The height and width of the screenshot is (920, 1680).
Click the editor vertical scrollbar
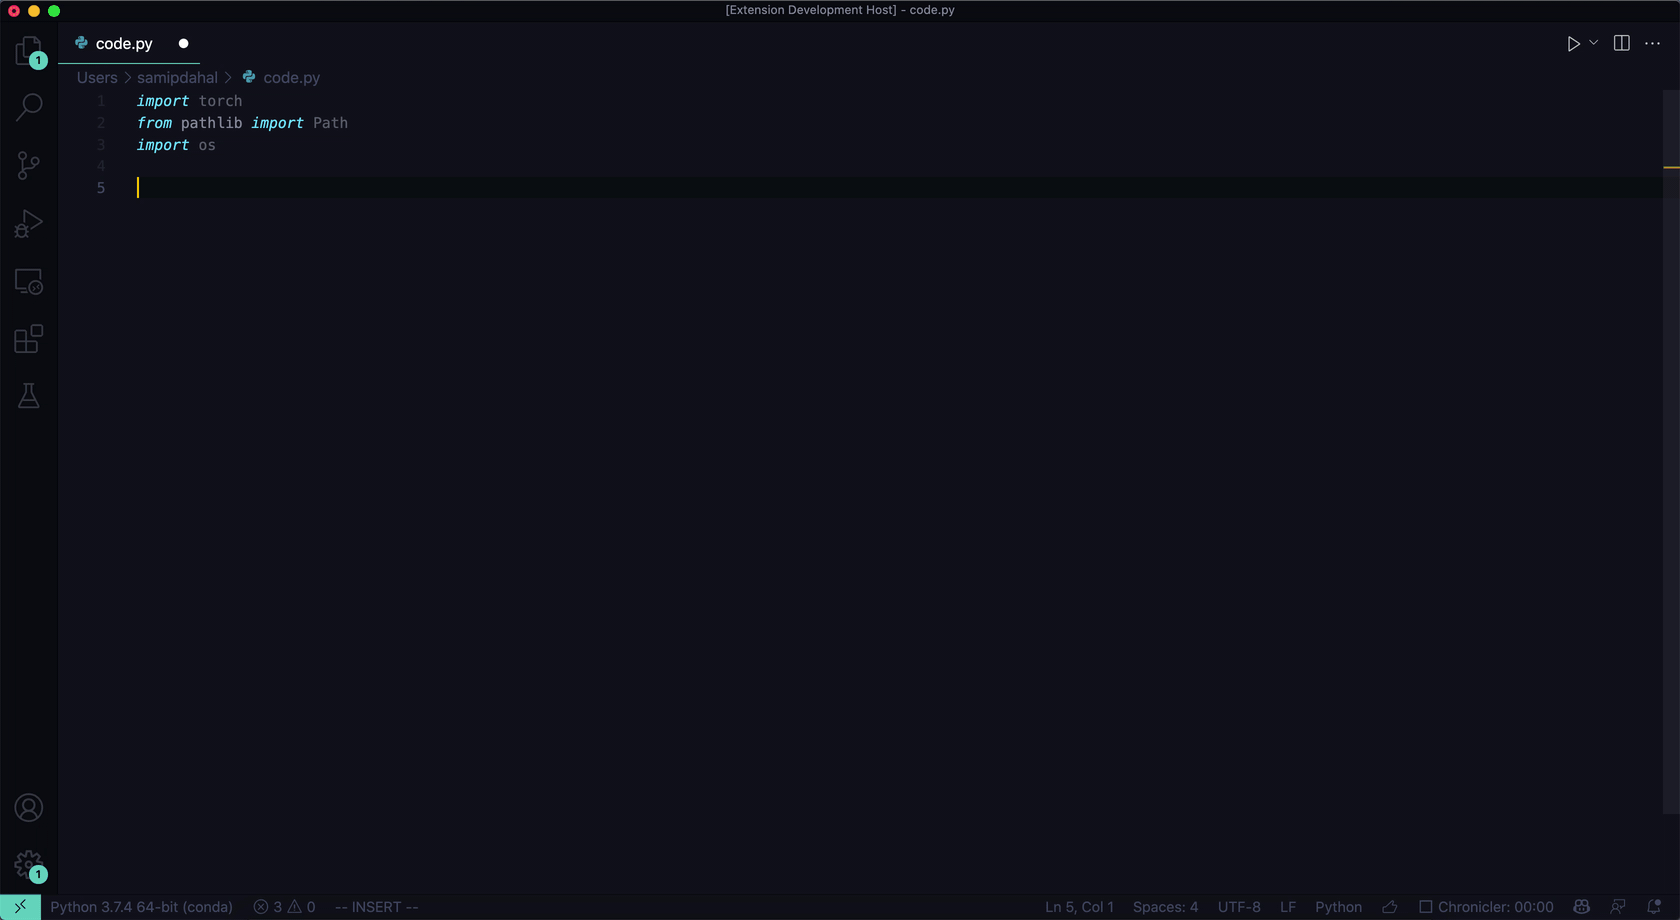click(1671, 450)
